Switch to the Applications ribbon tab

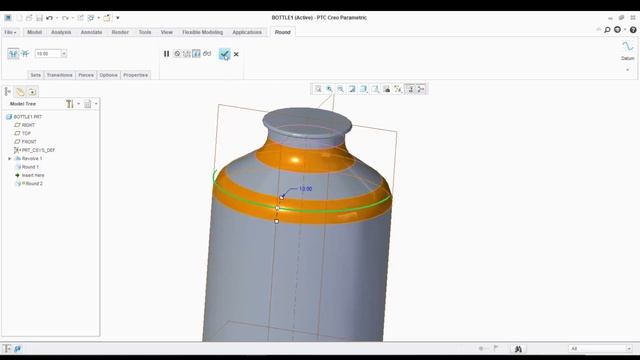247,32
